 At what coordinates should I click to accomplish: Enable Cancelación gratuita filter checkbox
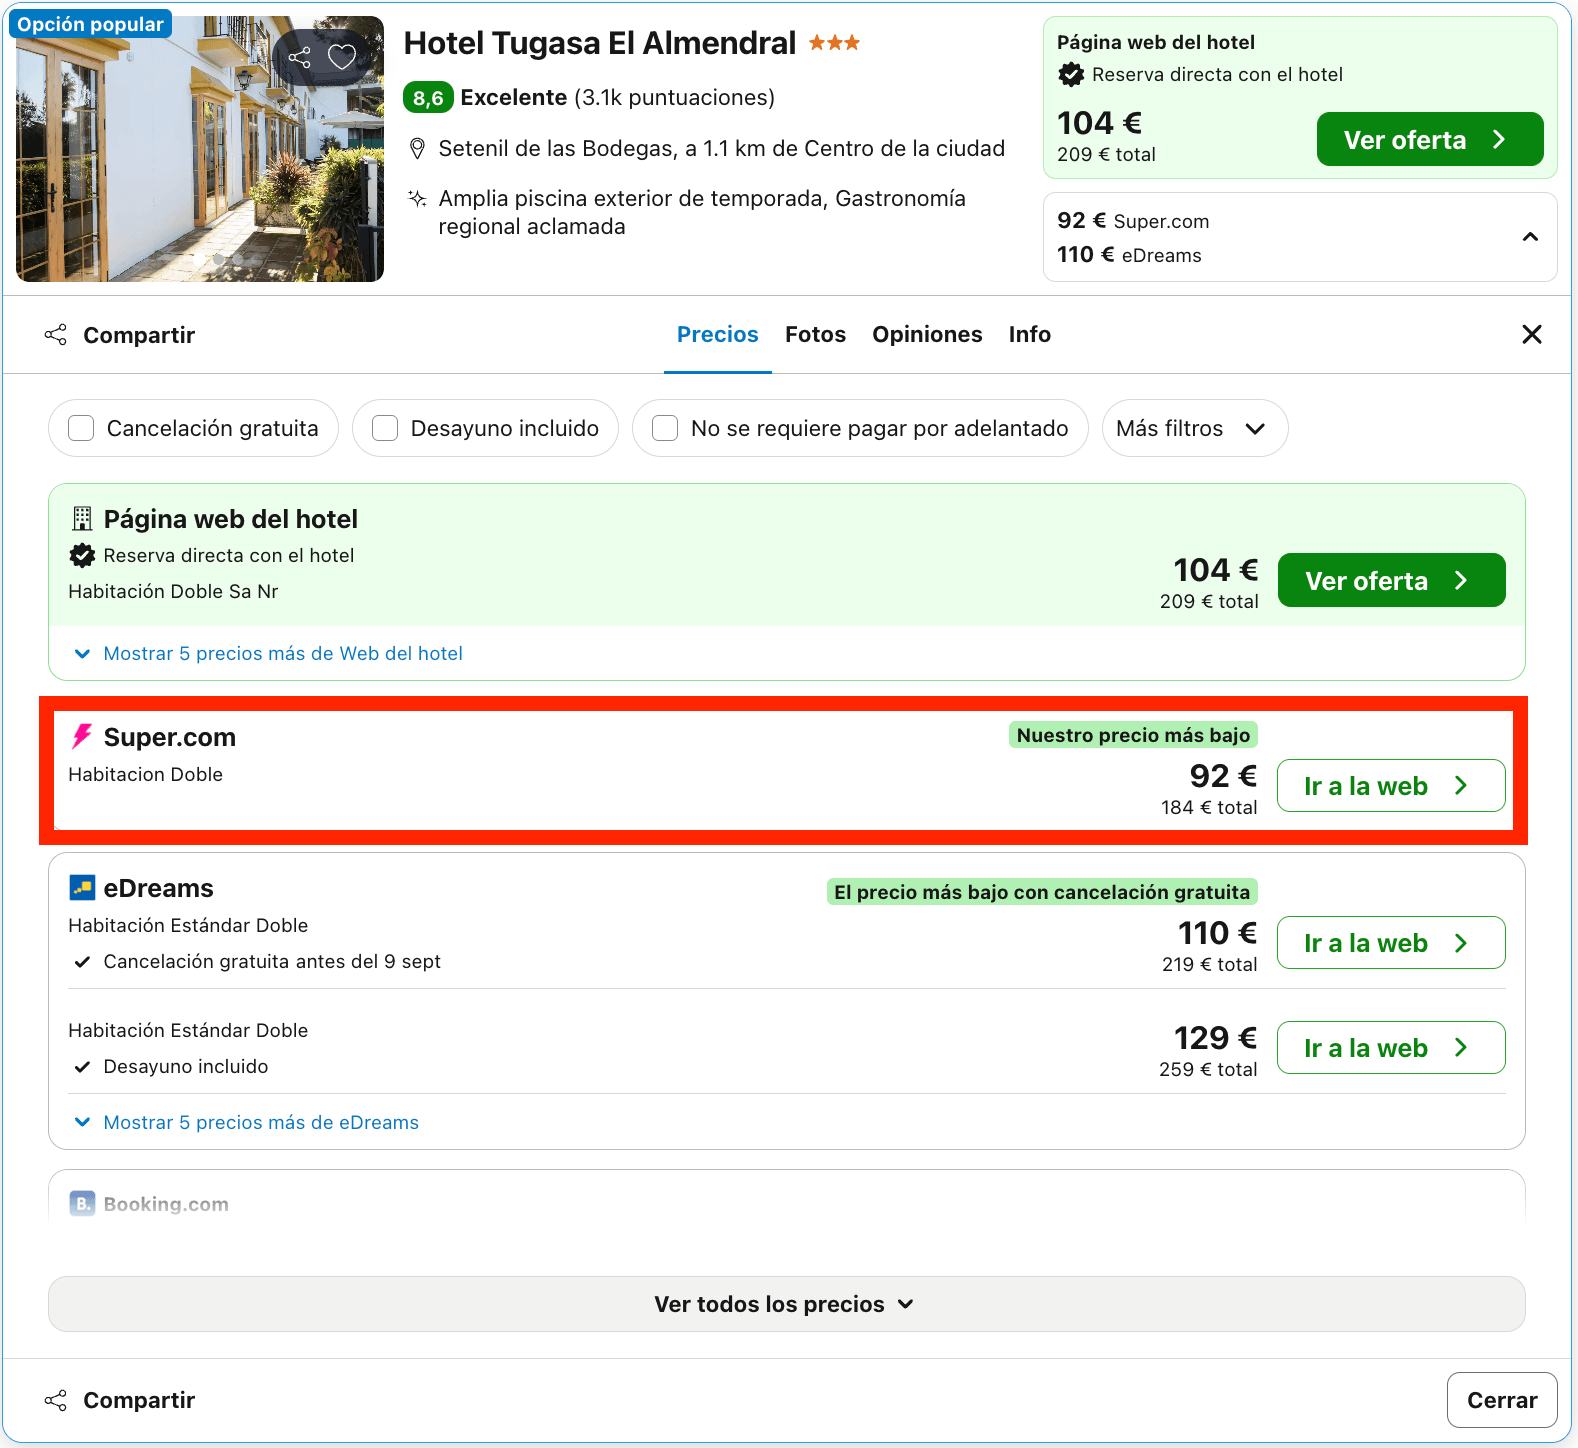coord(81,428)
